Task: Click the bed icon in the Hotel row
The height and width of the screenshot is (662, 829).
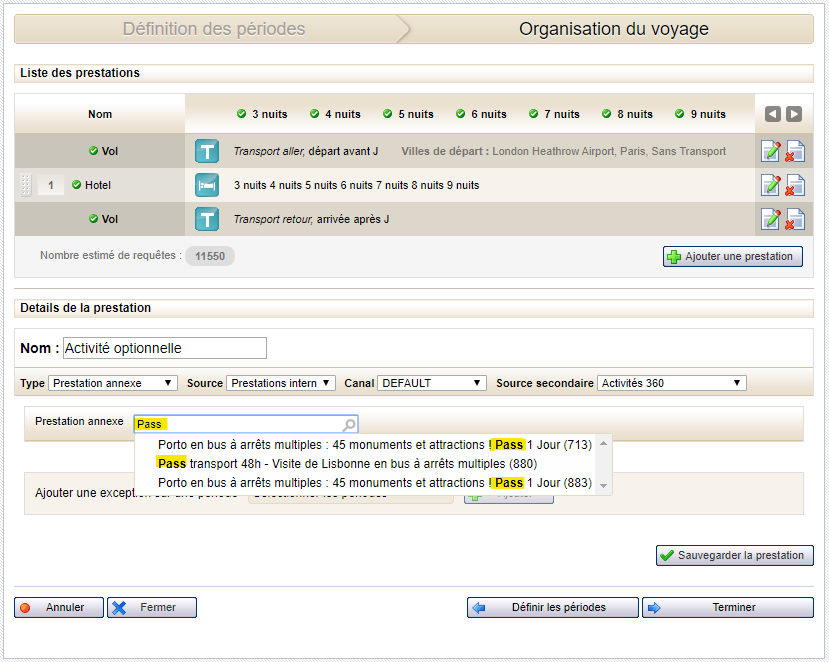Action: click(x=207, y=185)
